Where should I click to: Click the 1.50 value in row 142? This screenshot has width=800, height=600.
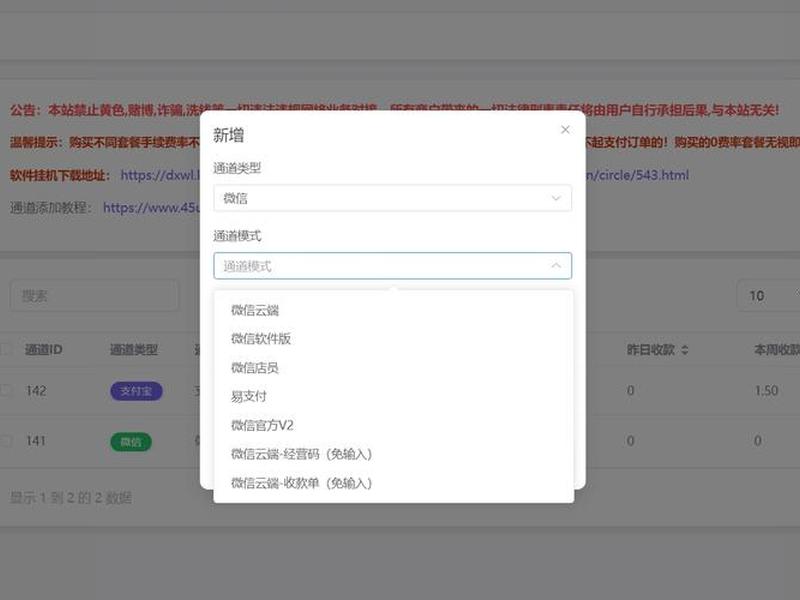coord(766,391)
